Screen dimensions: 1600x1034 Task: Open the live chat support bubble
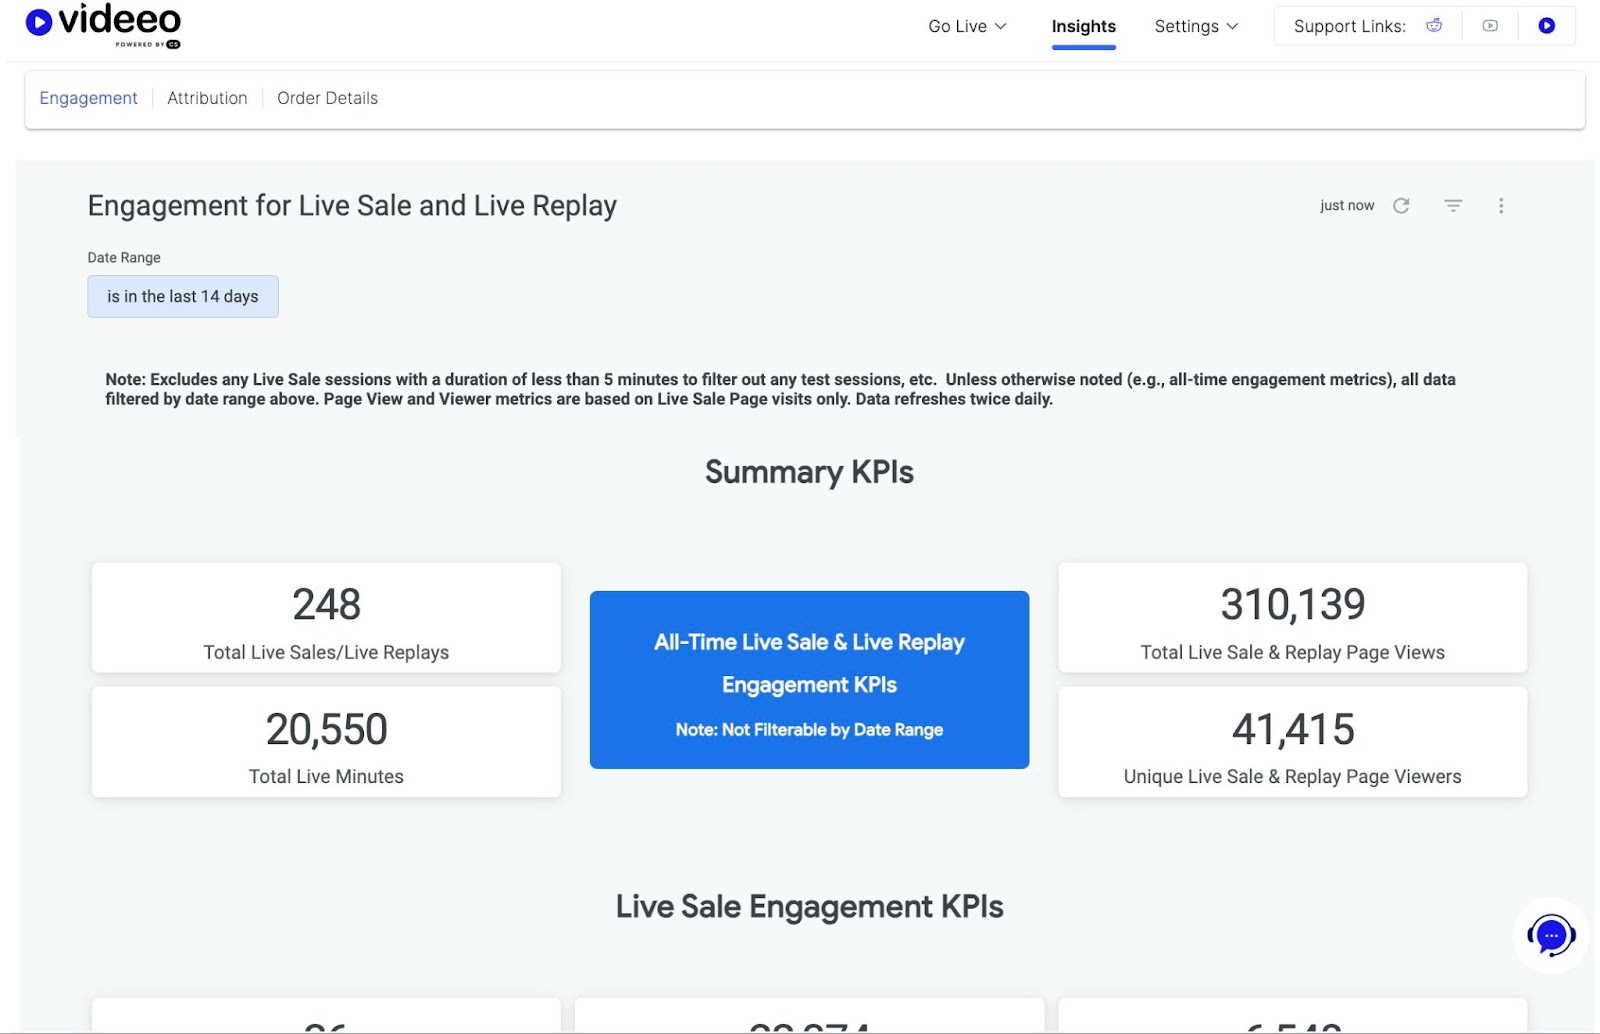click(x=1550, y=936)
